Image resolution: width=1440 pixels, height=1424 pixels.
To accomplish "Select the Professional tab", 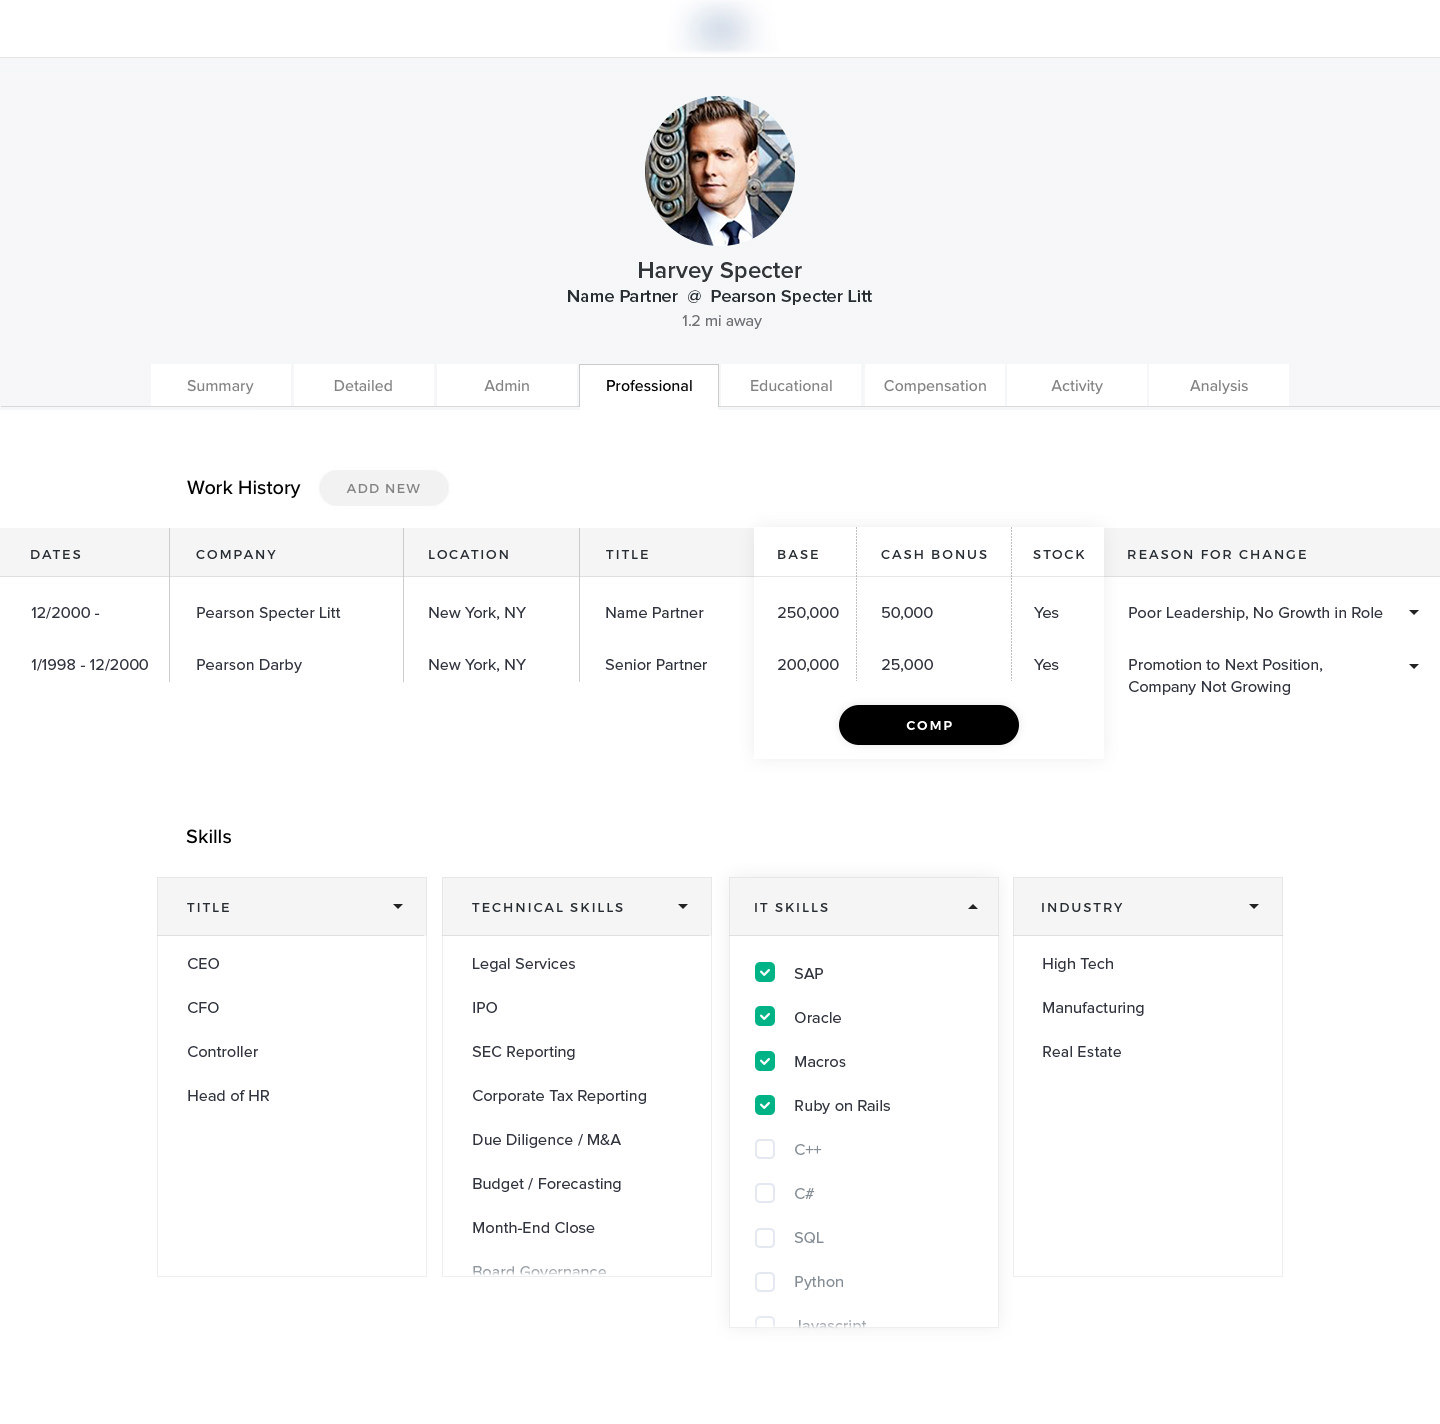I will pyautogui.click(x=649, y=386).
